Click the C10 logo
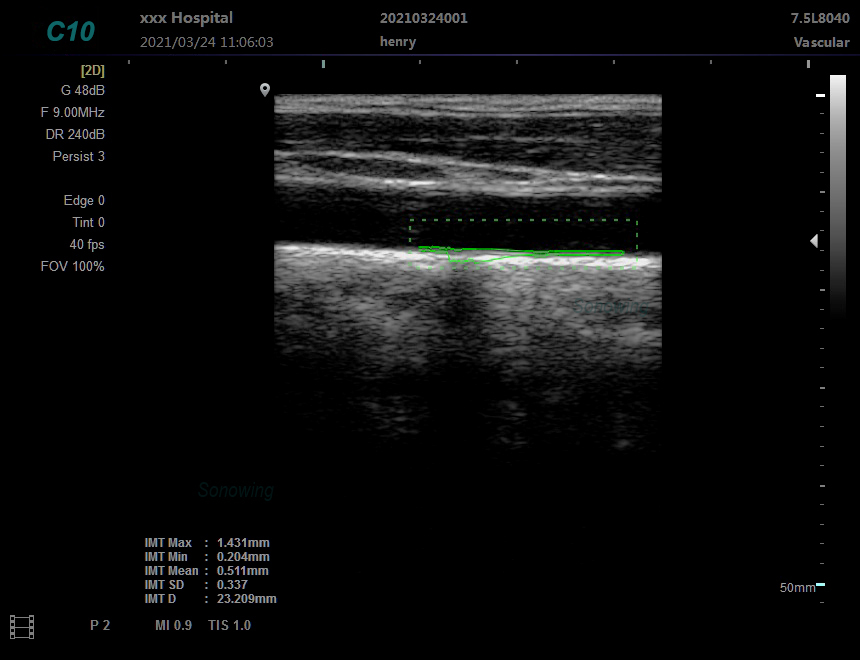 70,31
